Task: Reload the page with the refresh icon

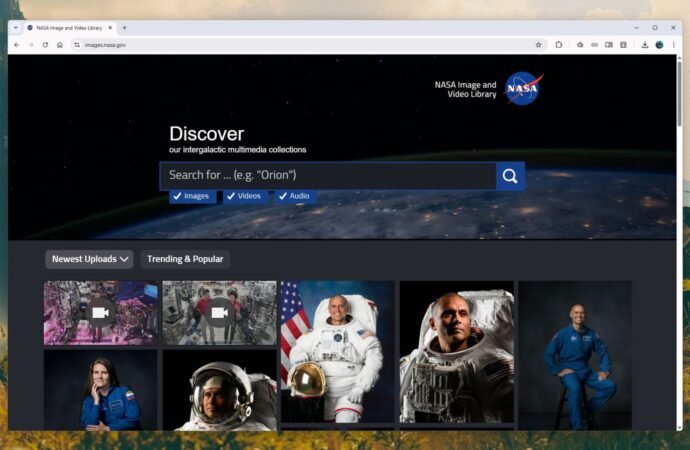Action: [x=45, y=45]
